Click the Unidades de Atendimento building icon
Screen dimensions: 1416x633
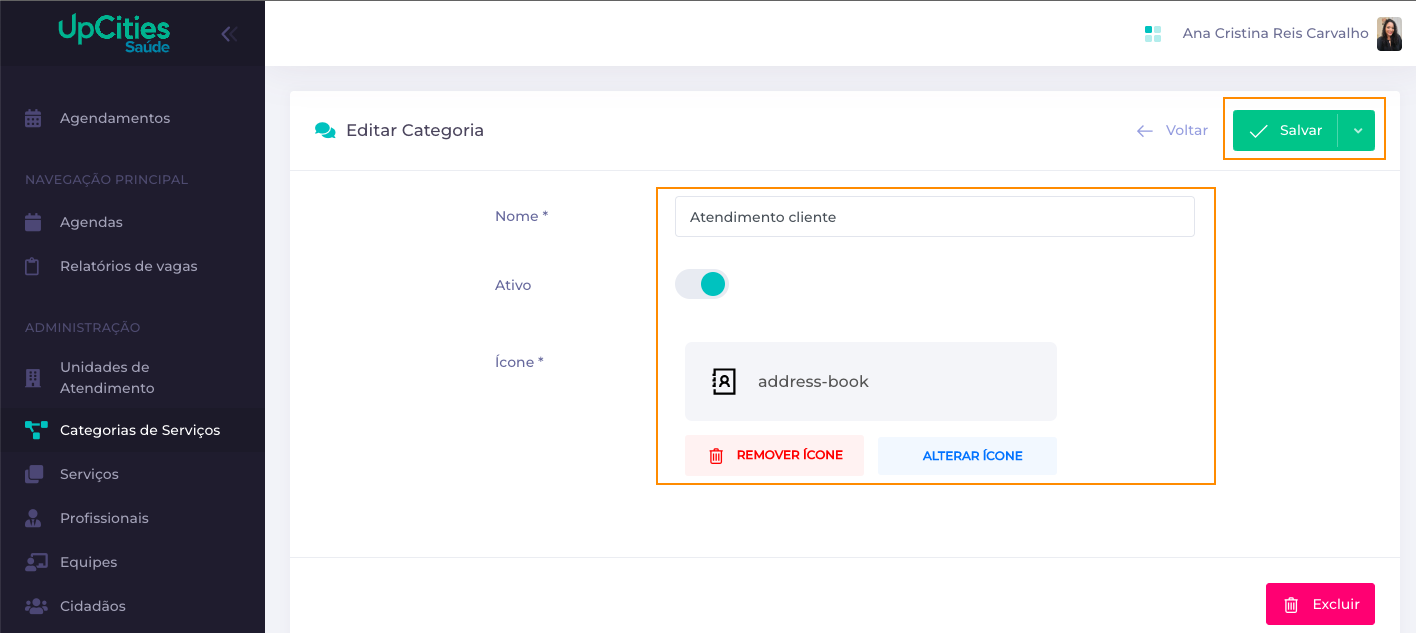coord(33,377)
